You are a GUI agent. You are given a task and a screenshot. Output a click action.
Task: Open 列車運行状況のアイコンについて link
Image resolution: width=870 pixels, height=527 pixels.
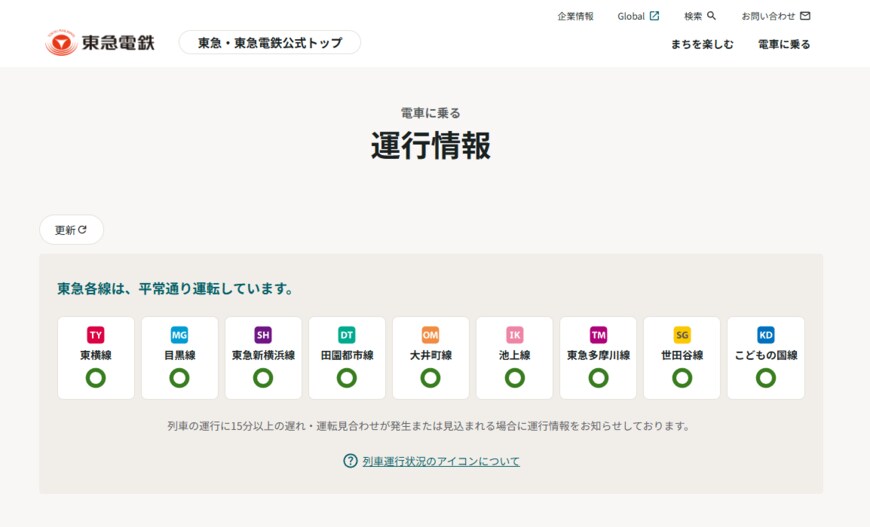[441, 461]
